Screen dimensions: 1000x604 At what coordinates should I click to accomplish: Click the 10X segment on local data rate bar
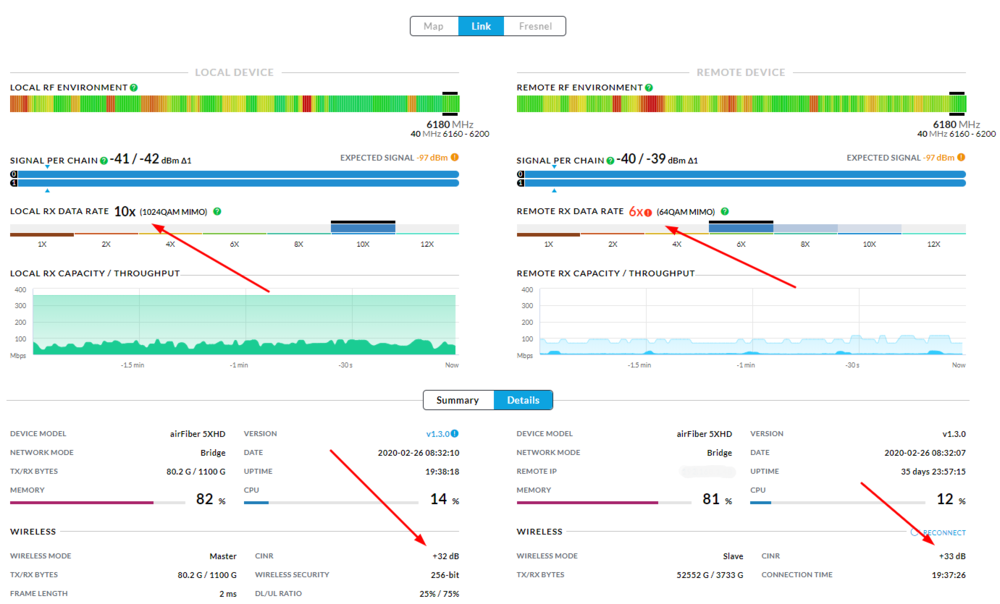click(x=363, y=229)
